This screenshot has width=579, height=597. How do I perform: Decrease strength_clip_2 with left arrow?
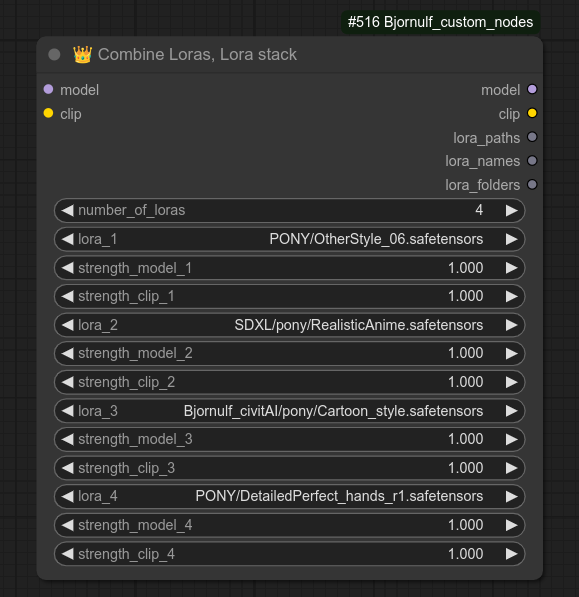coord(67,382)
